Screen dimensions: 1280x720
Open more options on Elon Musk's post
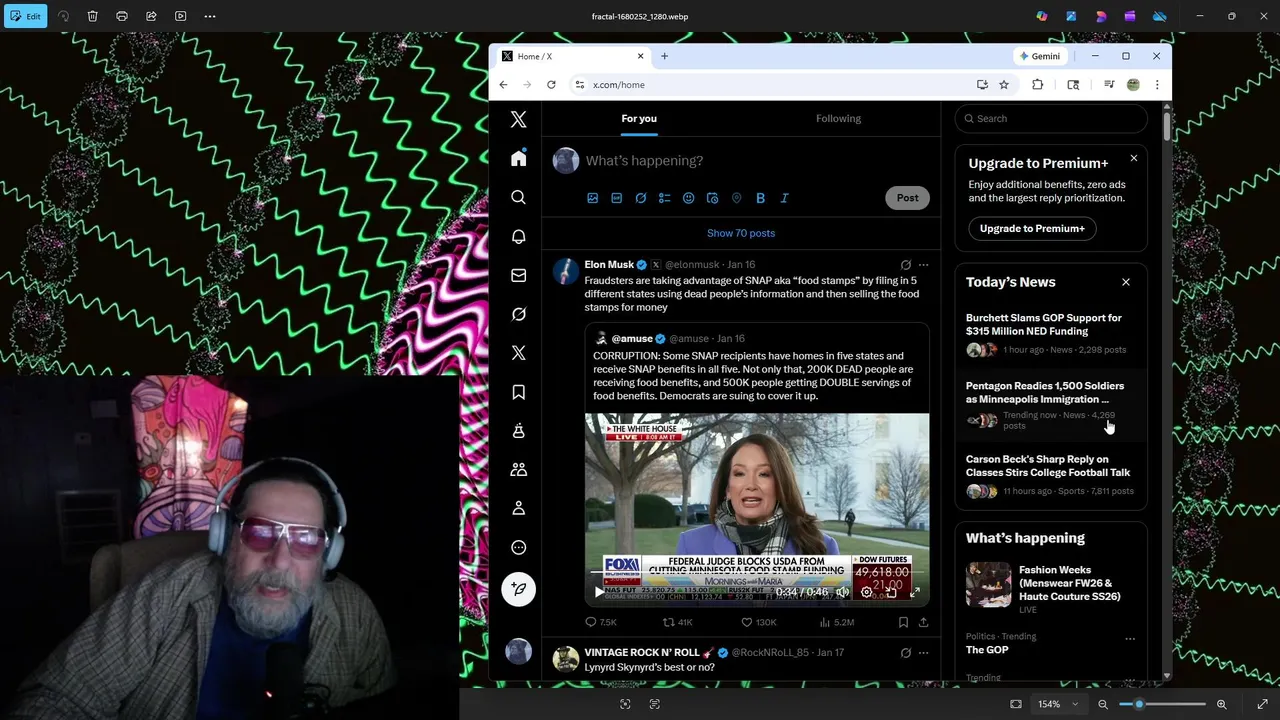[923, 265]
